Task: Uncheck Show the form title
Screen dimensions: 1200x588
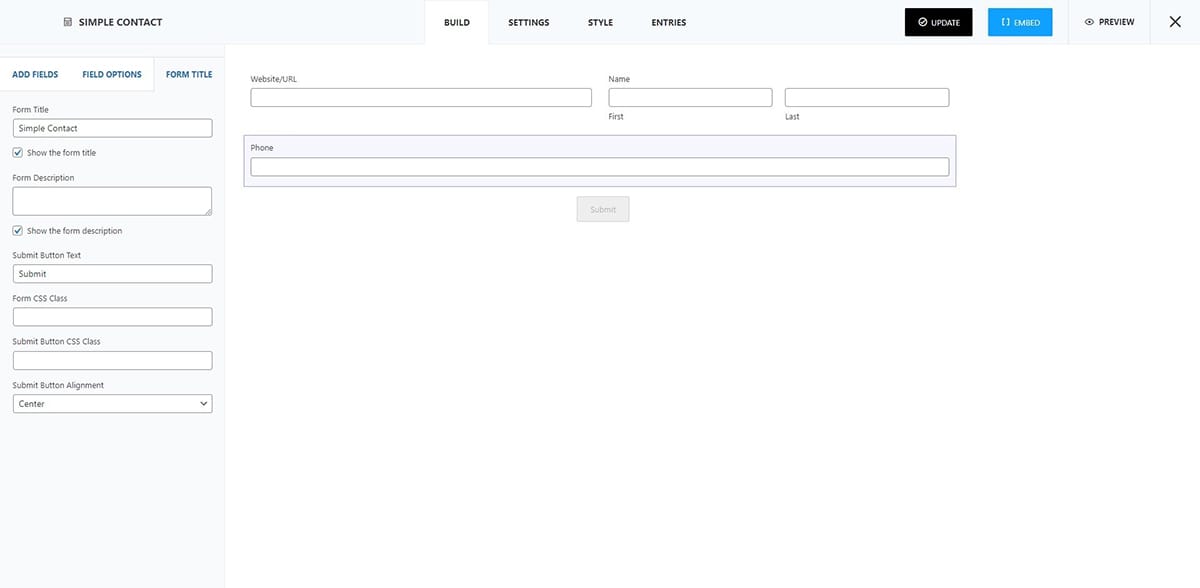Action: point(18,153)
